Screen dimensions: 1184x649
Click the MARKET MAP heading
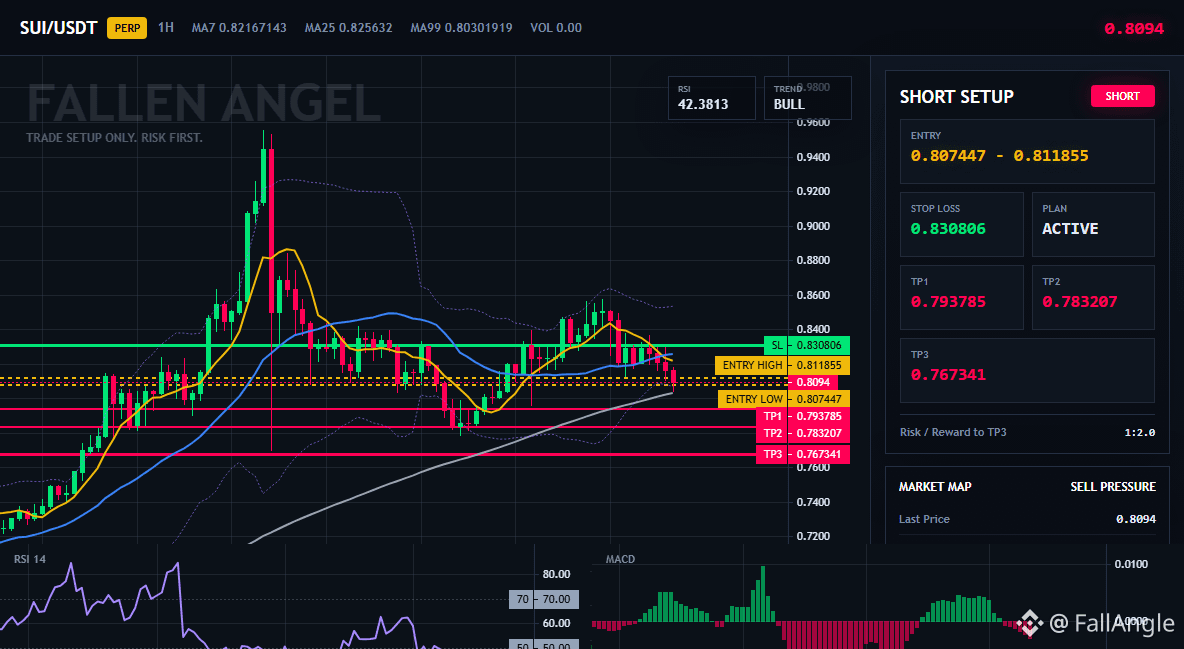coord(935,487)
